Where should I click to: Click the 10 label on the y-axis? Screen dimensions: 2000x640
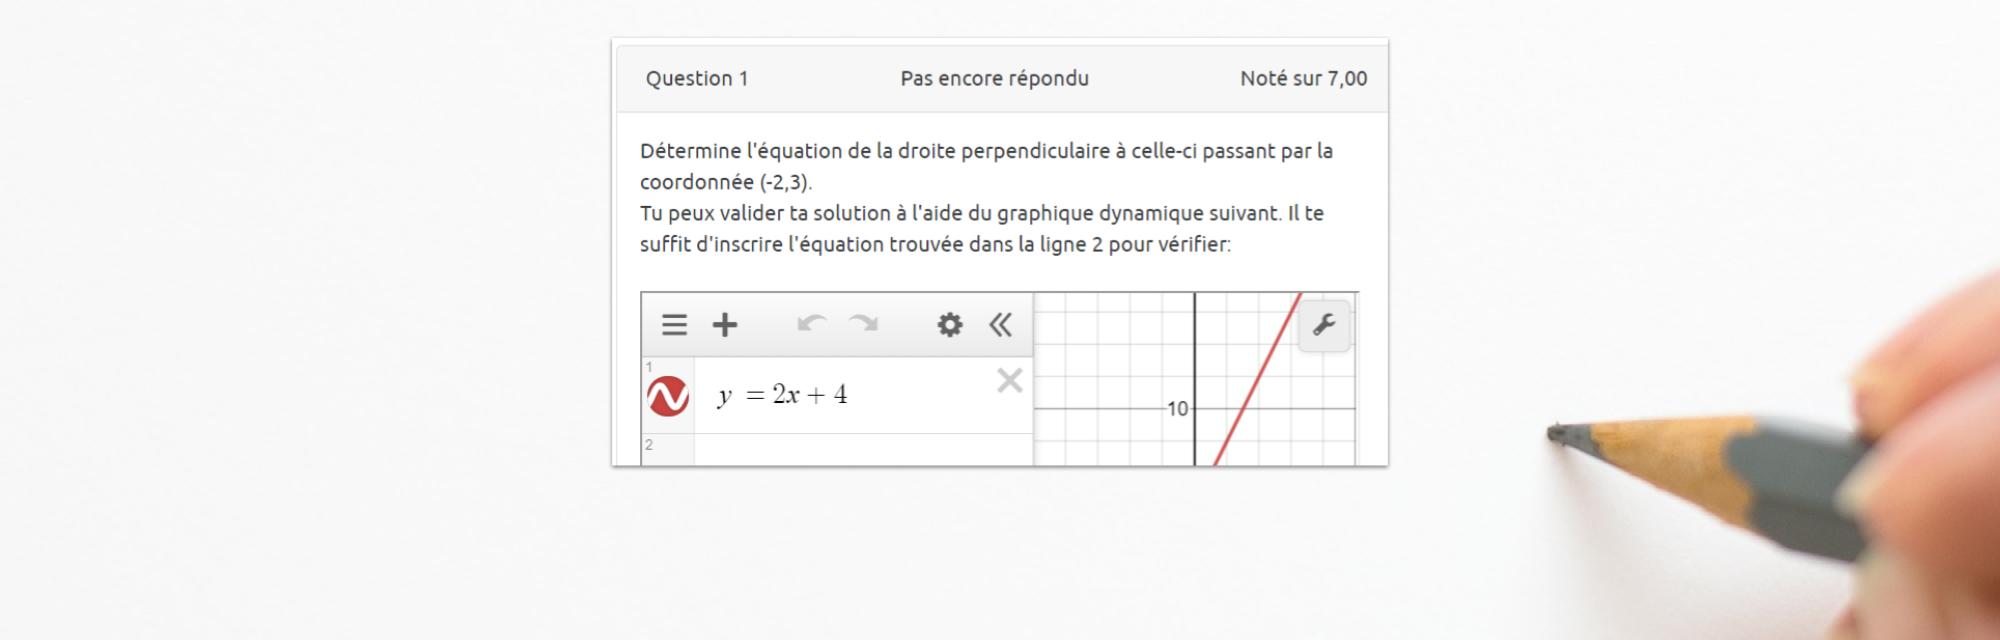point(1177,409)
